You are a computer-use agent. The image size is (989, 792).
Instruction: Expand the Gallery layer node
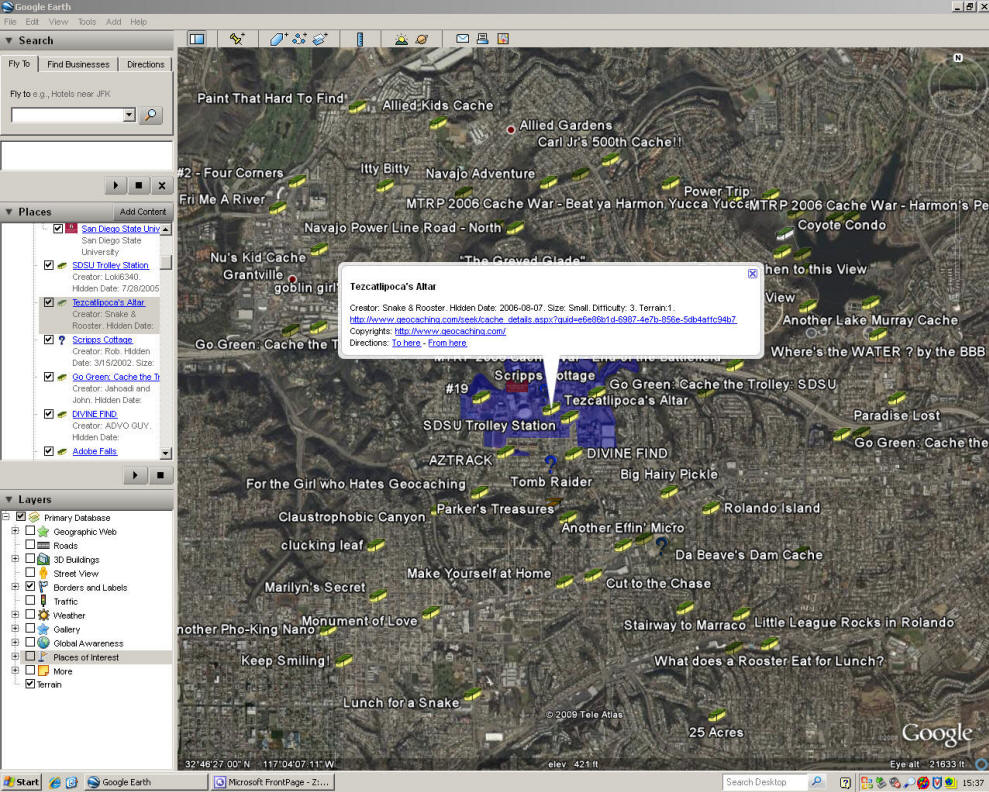15,629
